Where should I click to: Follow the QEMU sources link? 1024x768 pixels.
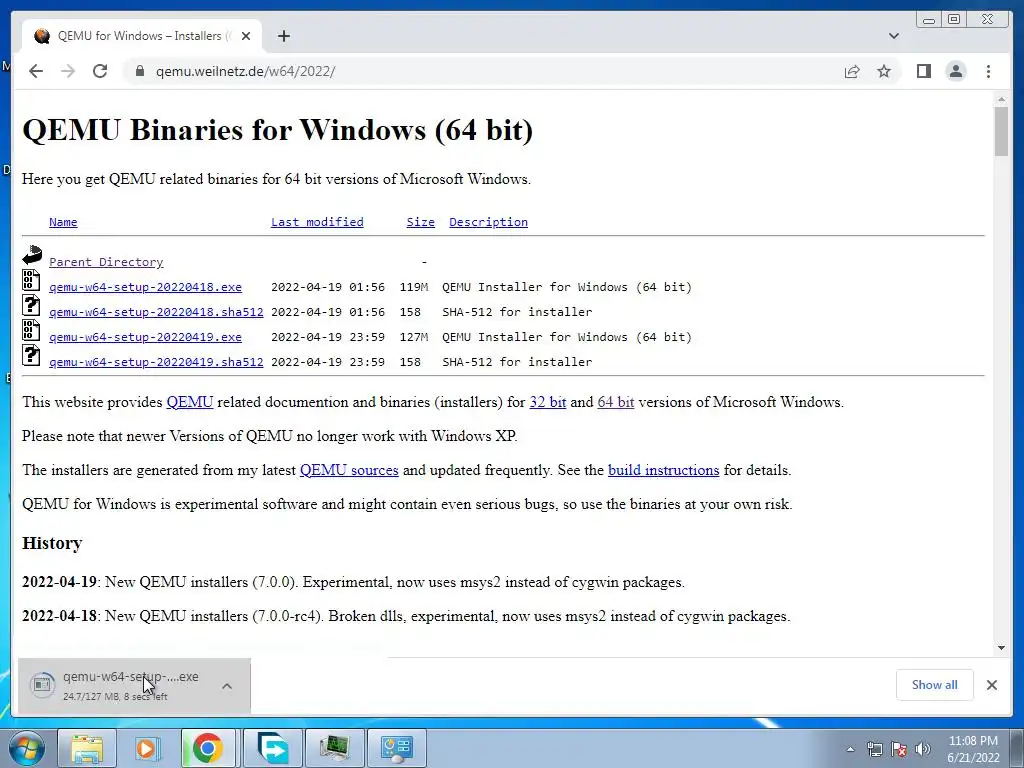coord(349,470)
